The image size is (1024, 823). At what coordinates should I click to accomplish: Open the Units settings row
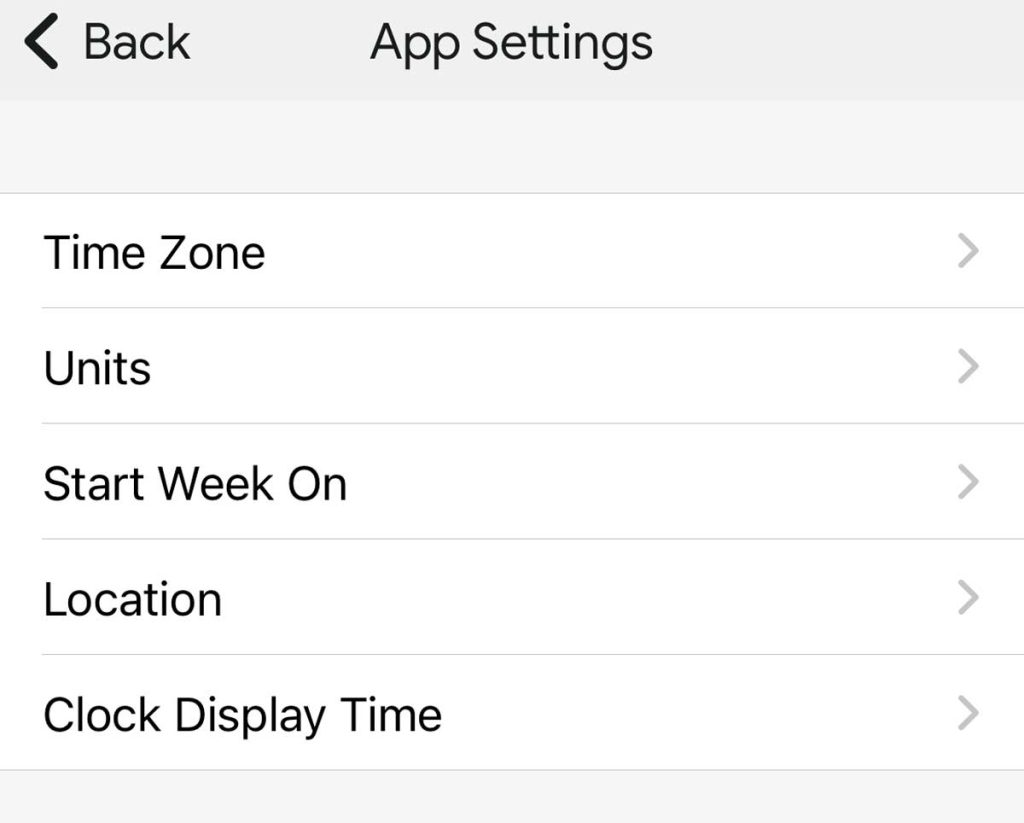click(x=500, y=368)
